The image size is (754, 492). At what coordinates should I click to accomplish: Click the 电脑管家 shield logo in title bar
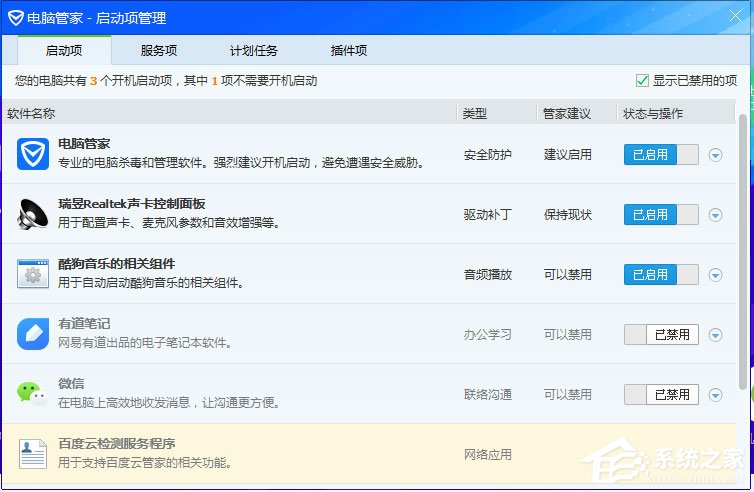[16, 18]
